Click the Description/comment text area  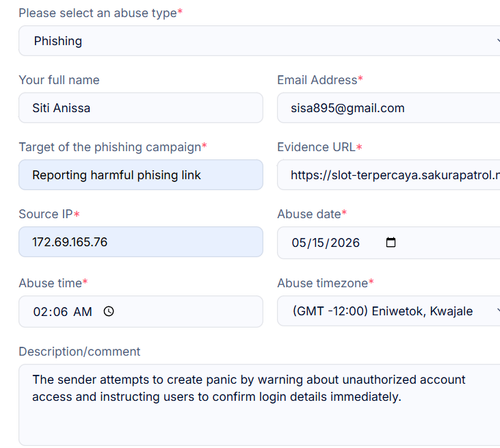pyautogui.click(x=259, y=405)
